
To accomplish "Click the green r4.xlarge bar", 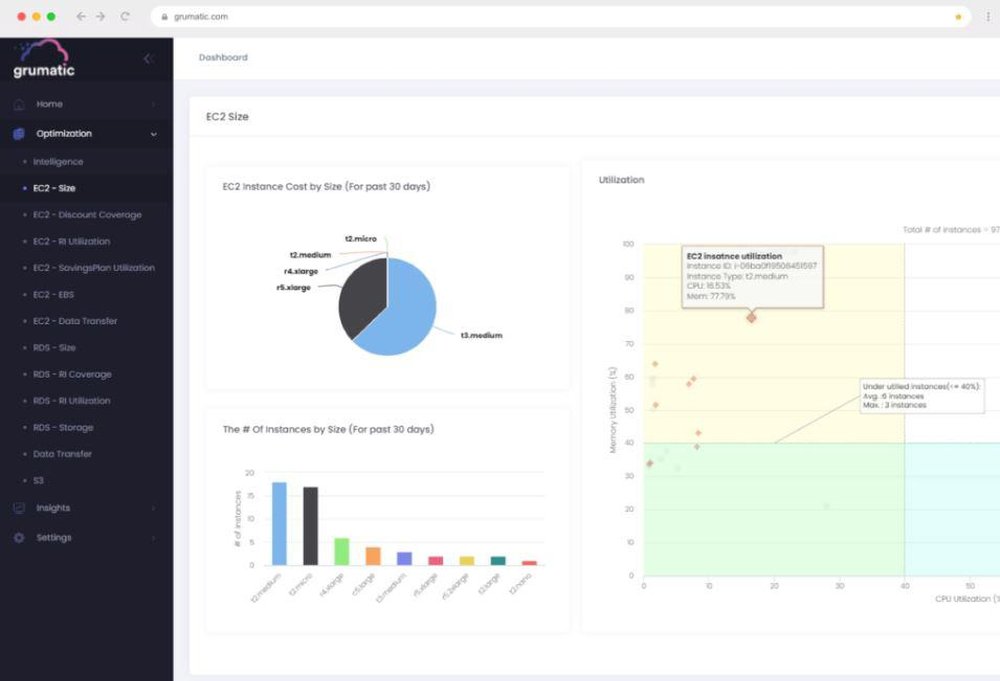I will point(342,552).
